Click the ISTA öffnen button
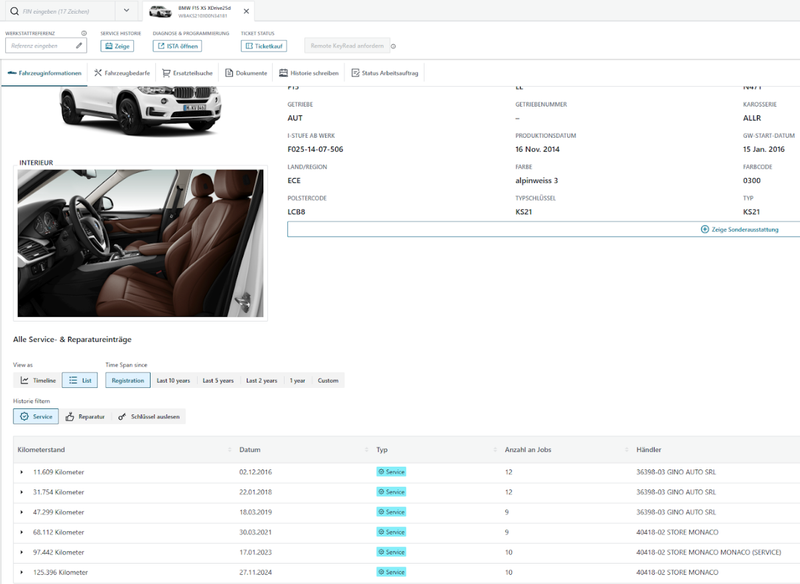Viewport: 800px width, 584px height. point(177,45)
